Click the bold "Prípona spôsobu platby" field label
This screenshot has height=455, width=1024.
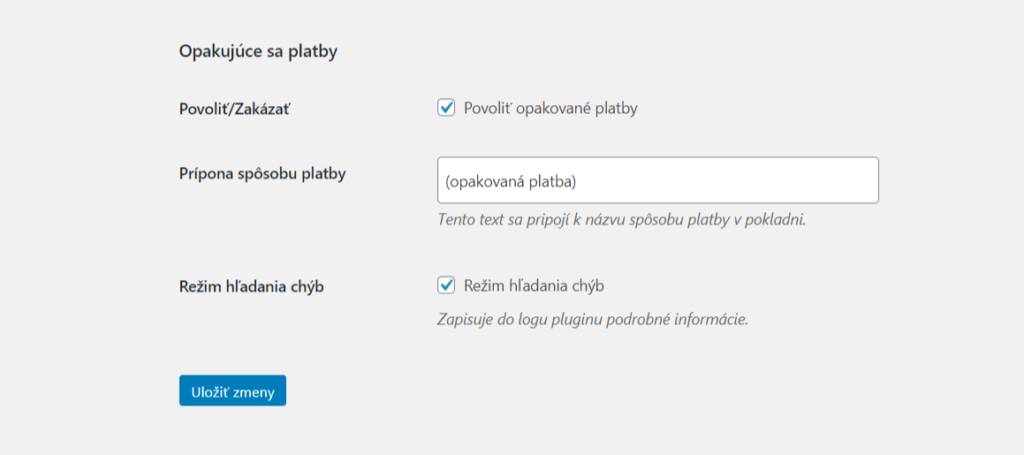pyautogui.click(x=262, y=172)
